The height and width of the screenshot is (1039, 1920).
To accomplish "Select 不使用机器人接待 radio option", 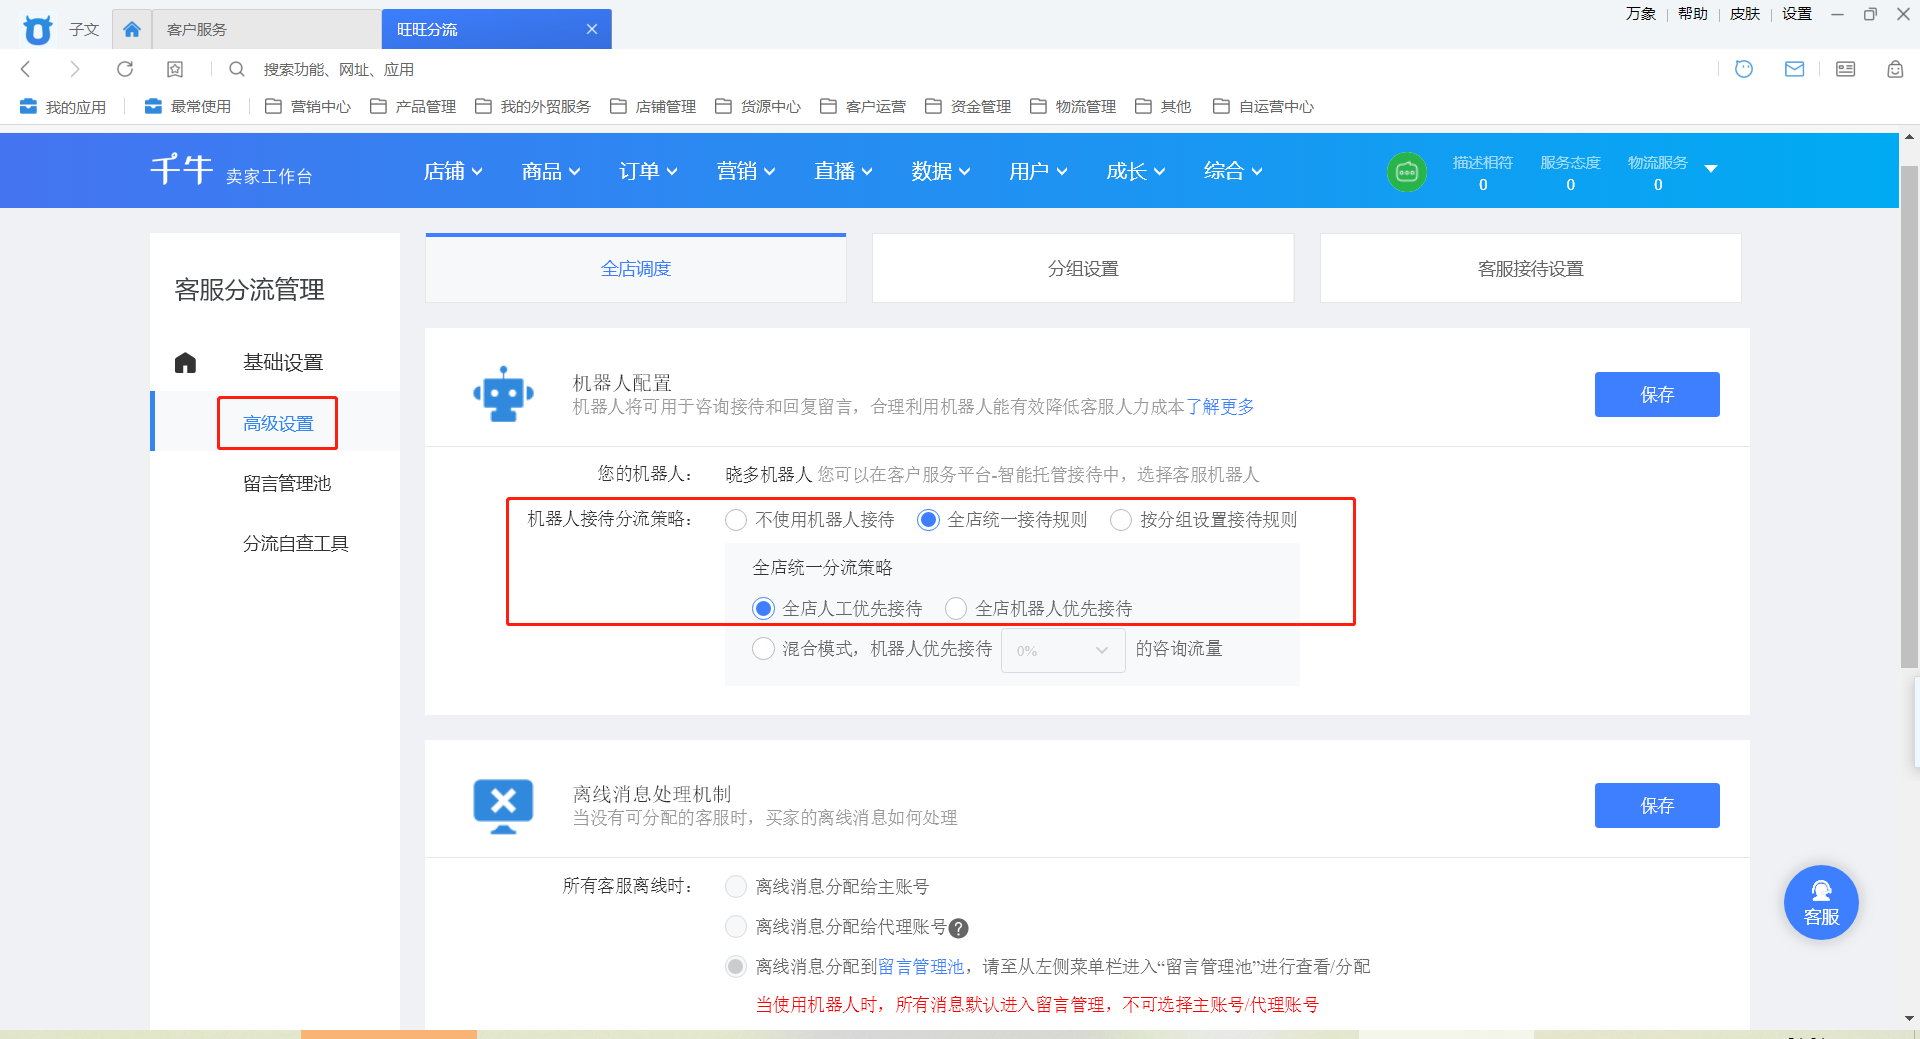I will (x=736, y=520).
